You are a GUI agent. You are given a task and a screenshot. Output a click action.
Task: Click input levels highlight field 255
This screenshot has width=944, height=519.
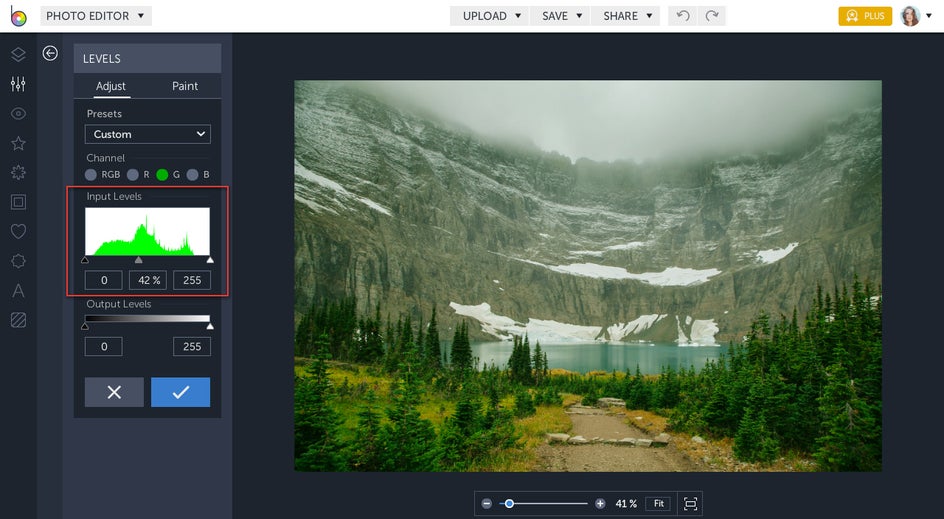pyautogui.click(x=192, y=281)
